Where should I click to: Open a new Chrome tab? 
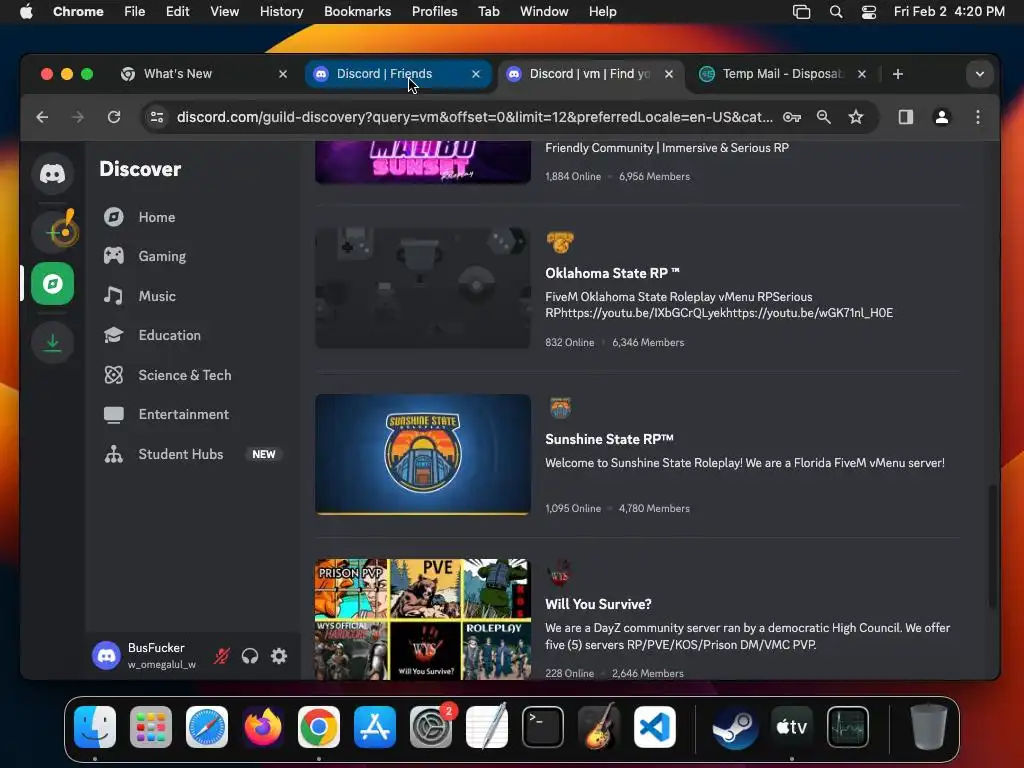click(897, 74)
